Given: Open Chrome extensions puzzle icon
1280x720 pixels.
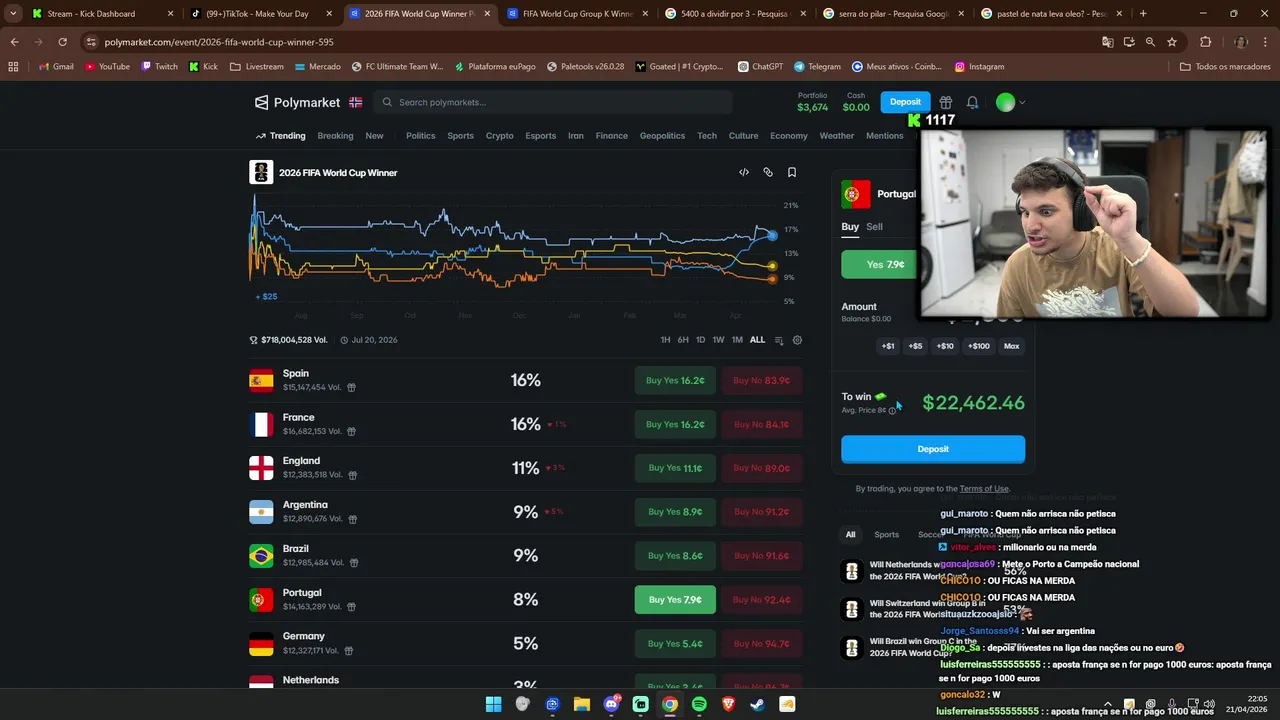Looking at the screenshot, I should click(x=1205, y=42).
